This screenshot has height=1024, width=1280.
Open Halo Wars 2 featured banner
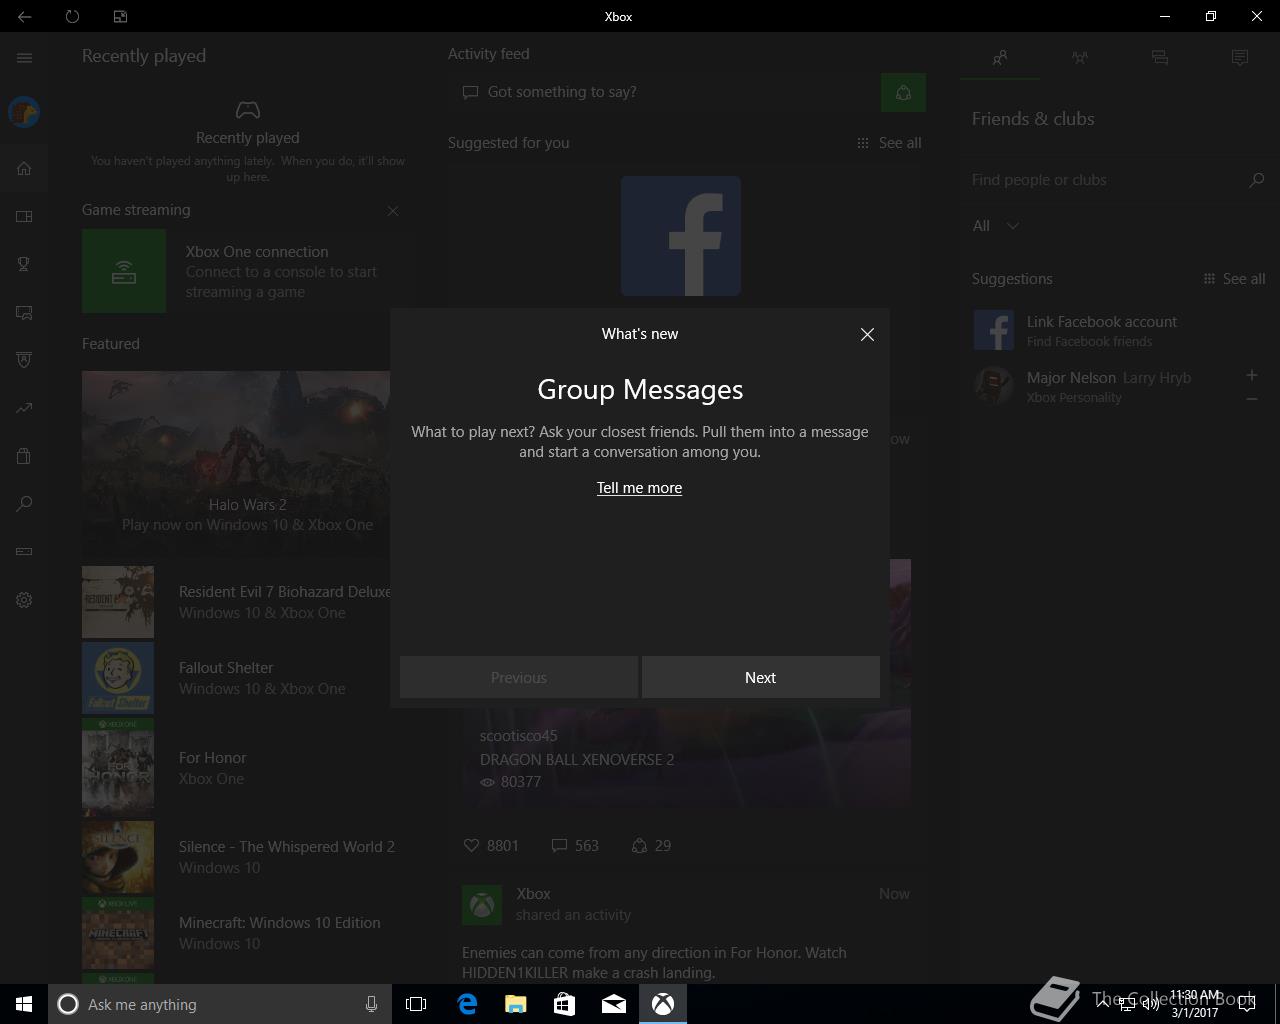tap(236, 464)
